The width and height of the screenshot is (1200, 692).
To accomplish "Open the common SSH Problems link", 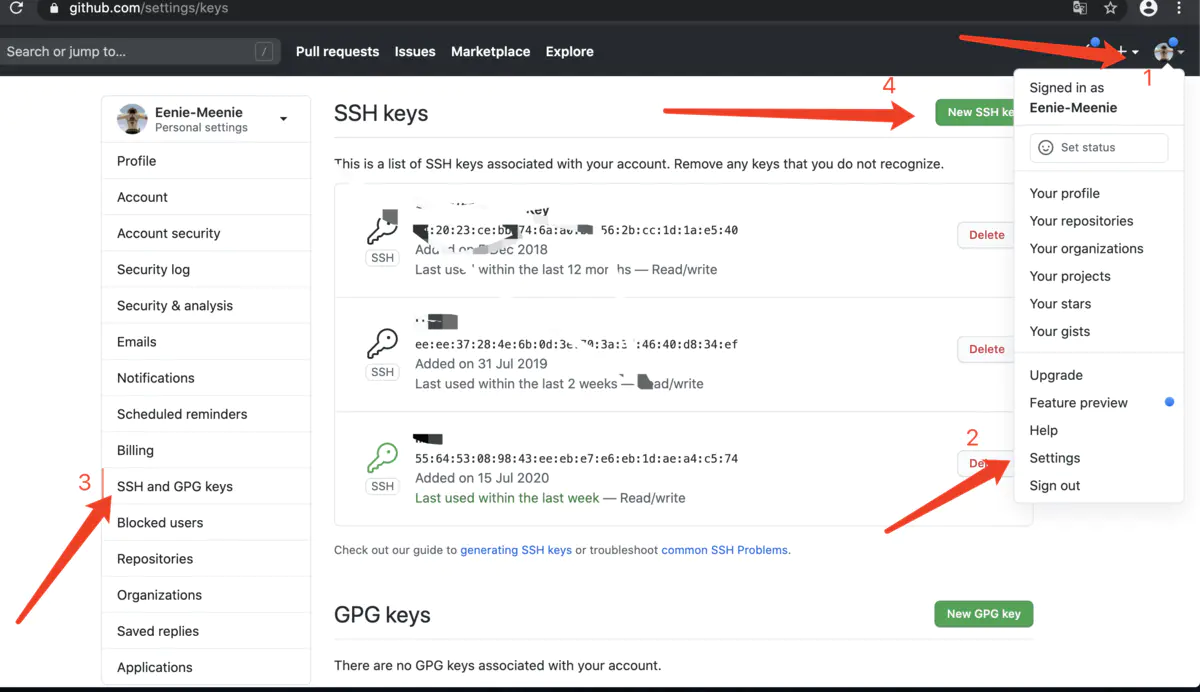I will [x=725, y=550].
